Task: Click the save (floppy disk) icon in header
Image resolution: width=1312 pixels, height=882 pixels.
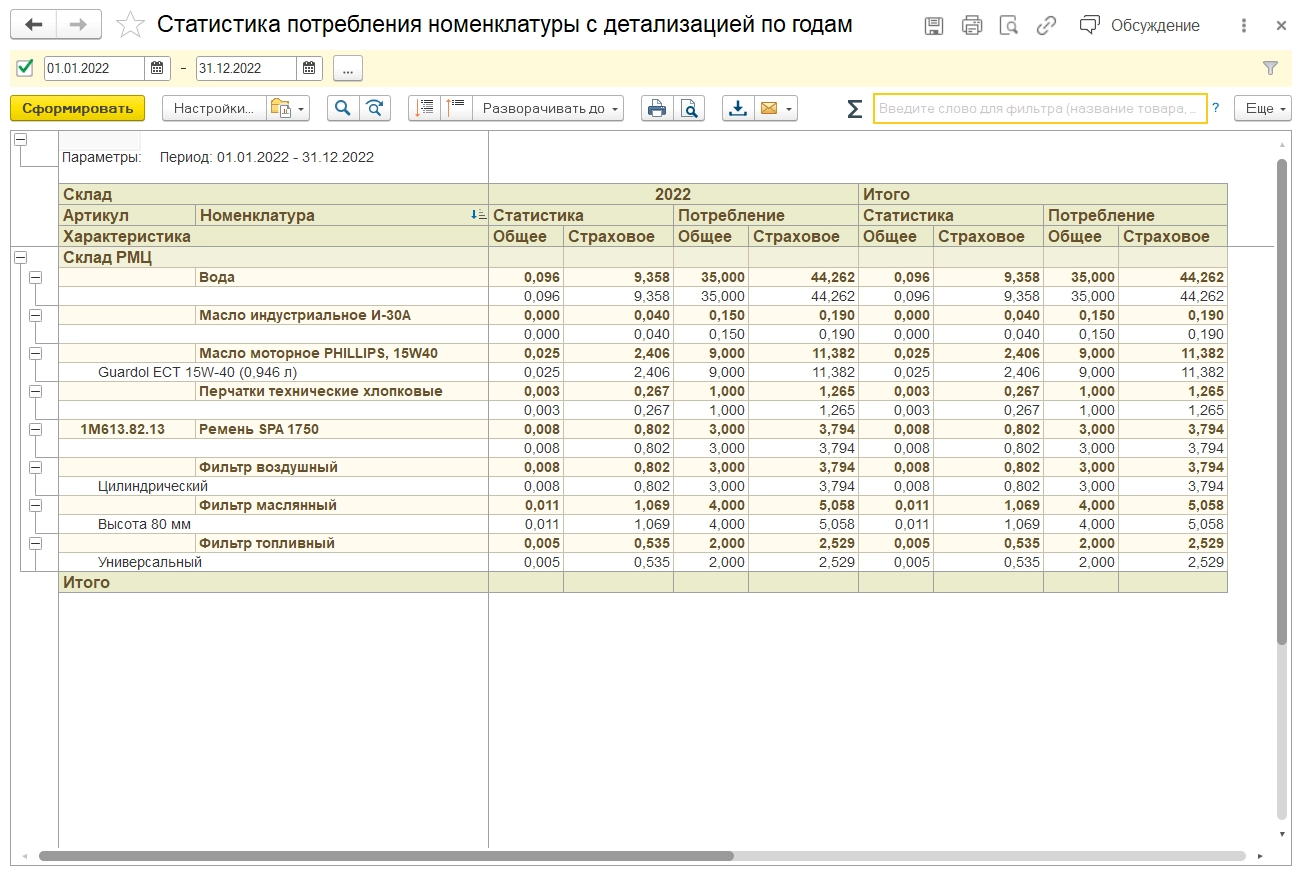Action: click(934, 26)
